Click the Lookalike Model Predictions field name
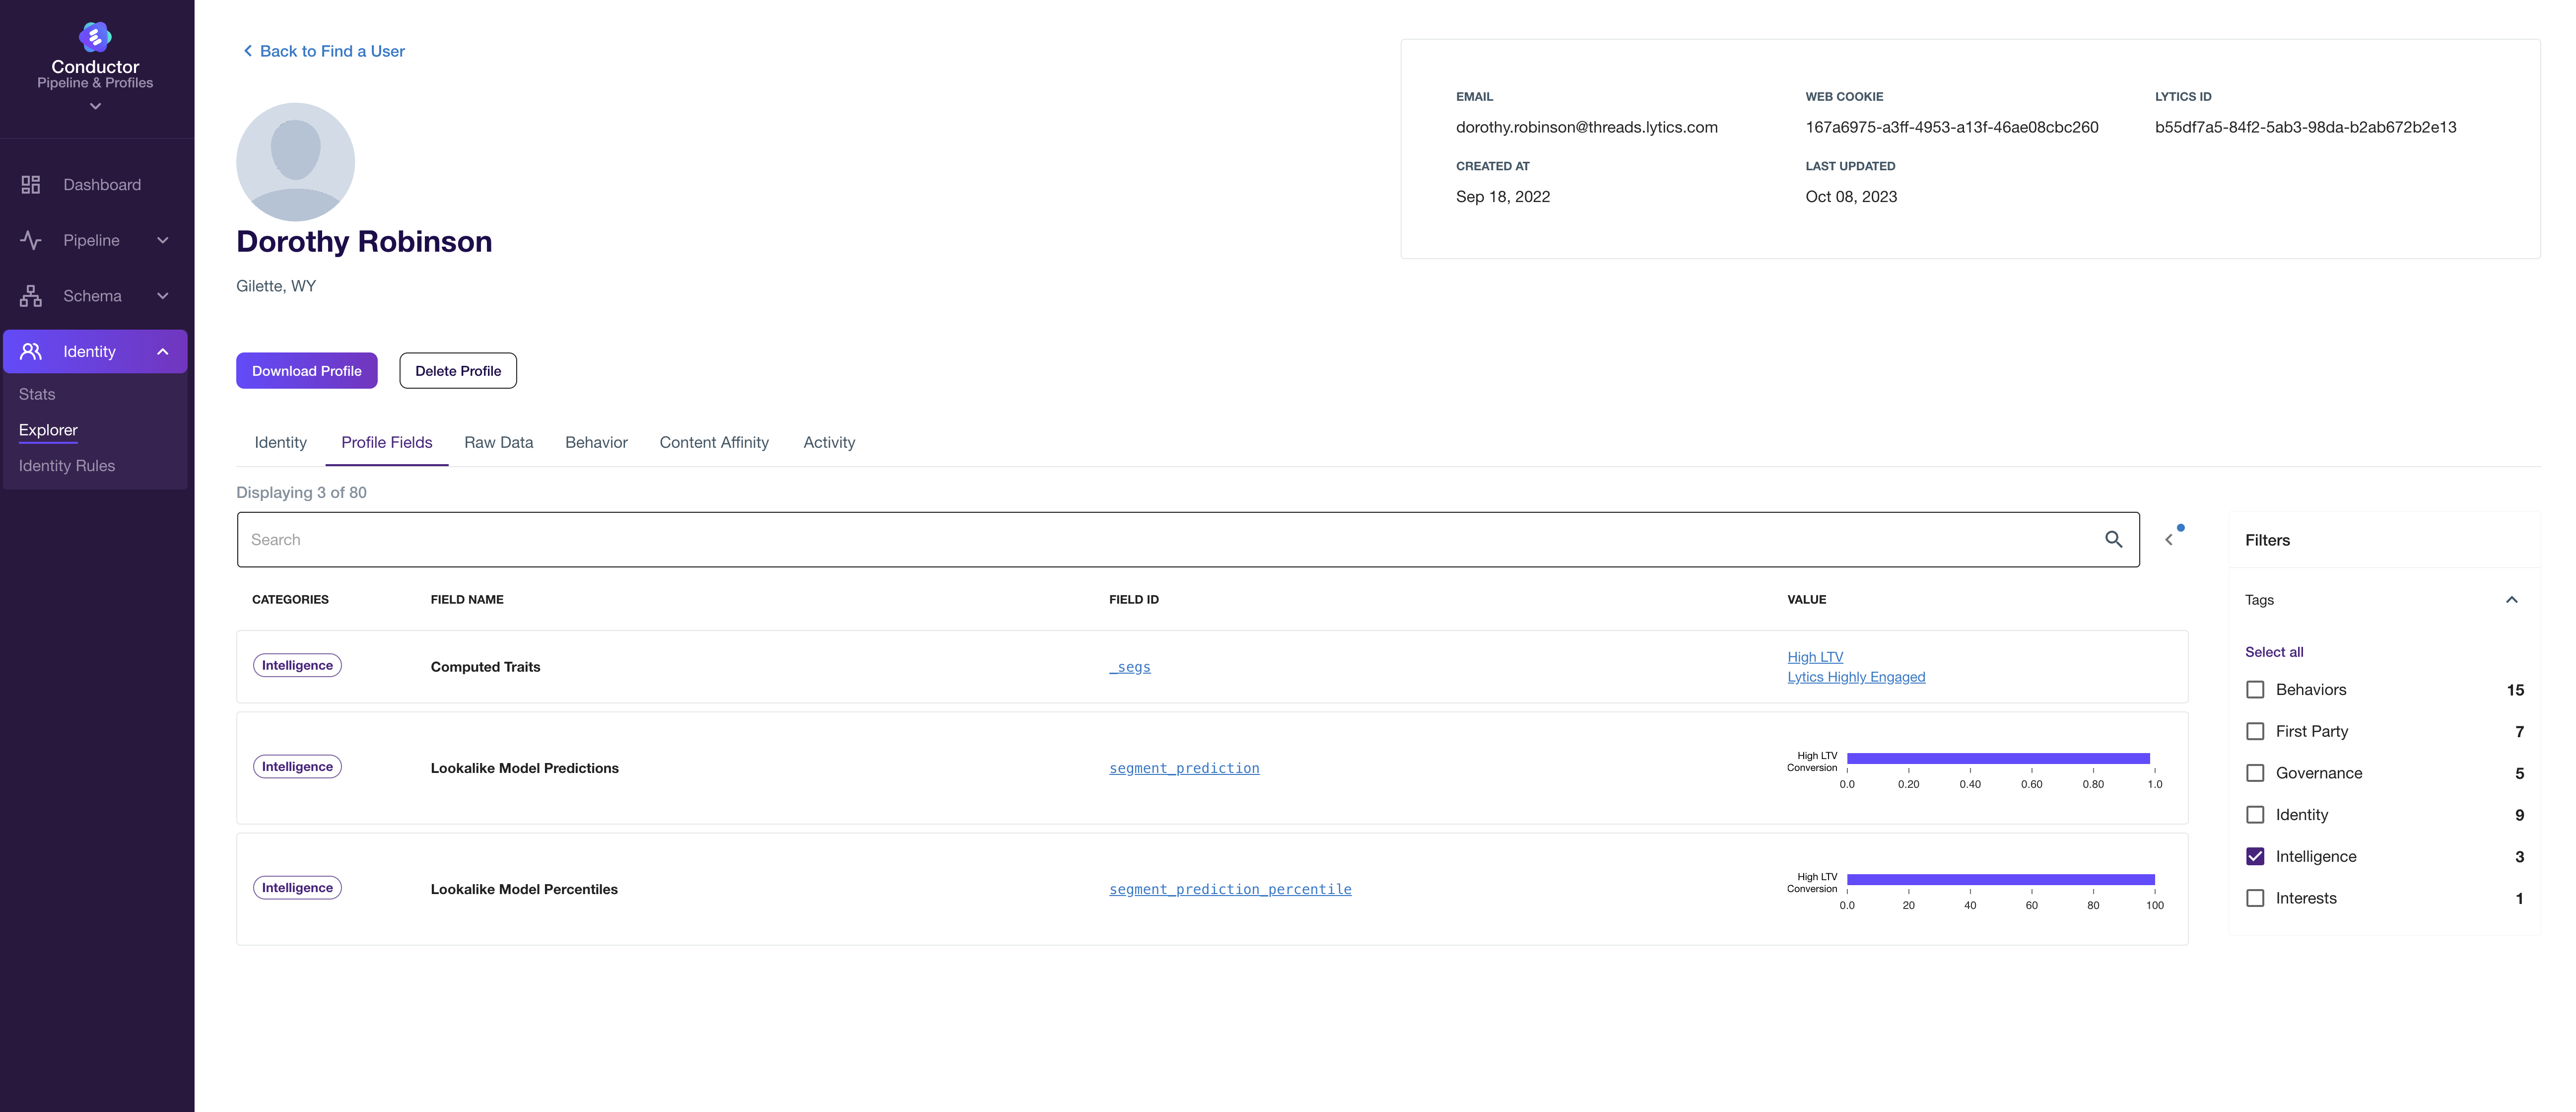The width and height of the screenshot is (2576, 1112). 524,768
